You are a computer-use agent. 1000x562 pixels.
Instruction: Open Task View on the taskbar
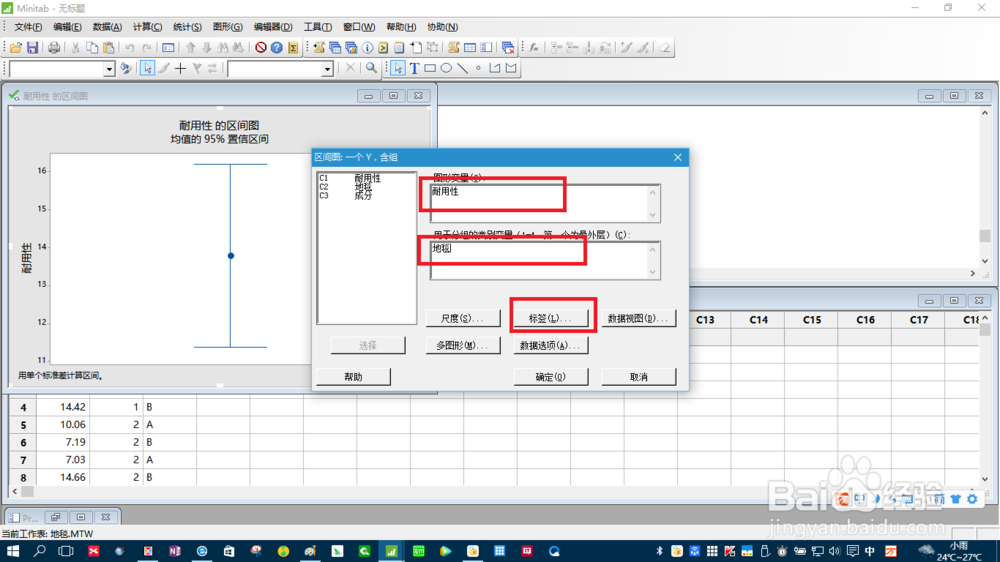[66, 551]
